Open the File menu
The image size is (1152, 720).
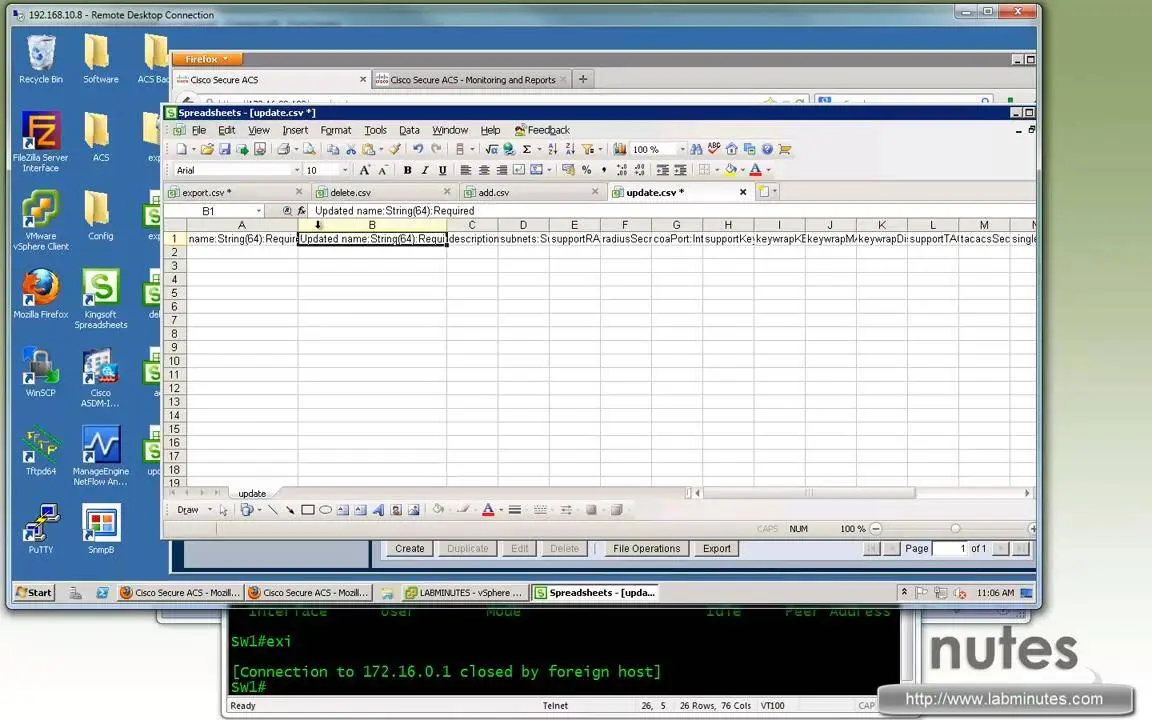point(199,130)
